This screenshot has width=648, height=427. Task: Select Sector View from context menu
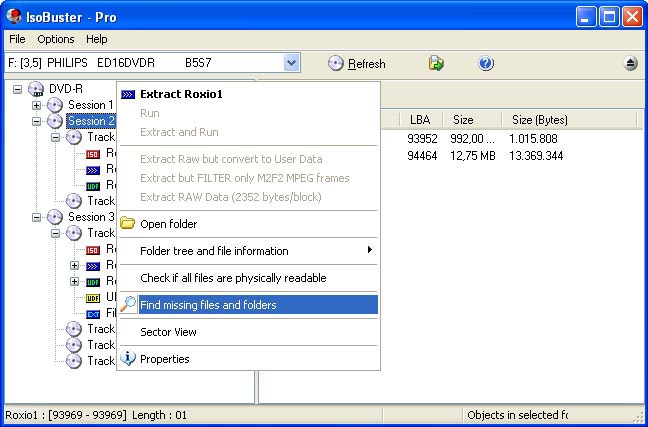[248, 332]
